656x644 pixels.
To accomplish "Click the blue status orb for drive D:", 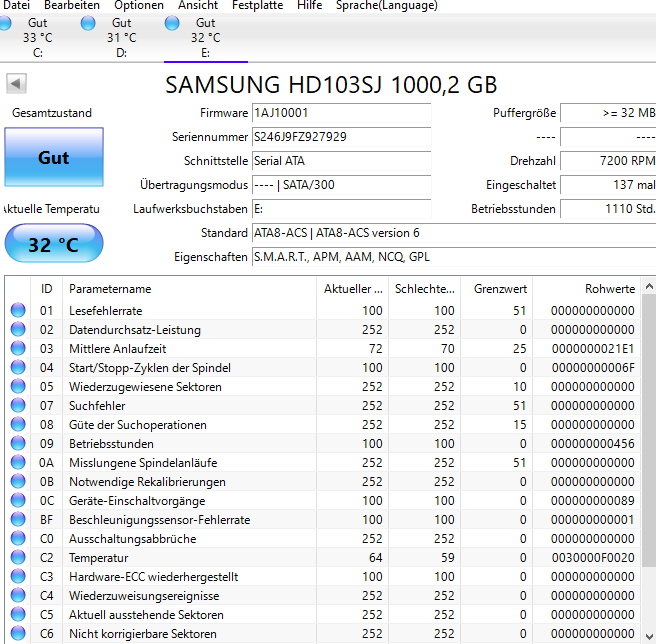I will (88, 23).
